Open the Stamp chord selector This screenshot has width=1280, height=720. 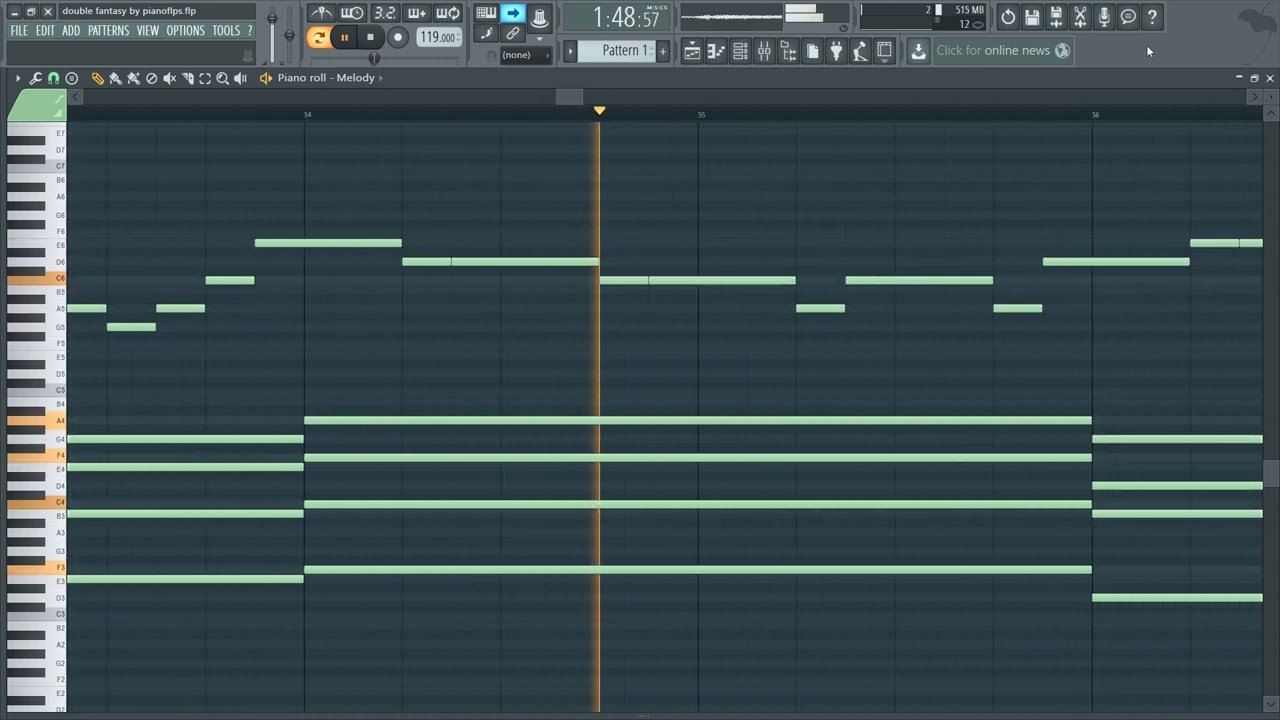click(72, 78)
